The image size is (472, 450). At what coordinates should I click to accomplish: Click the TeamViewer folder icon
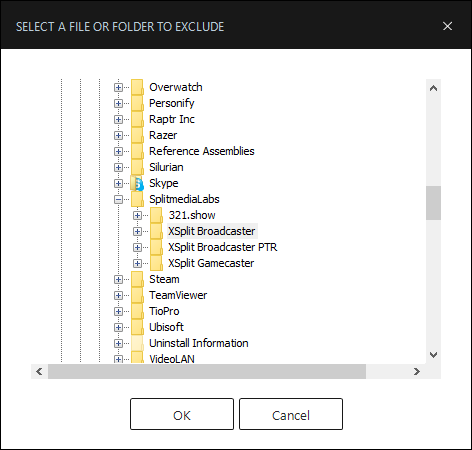click(x=137, y=295)
